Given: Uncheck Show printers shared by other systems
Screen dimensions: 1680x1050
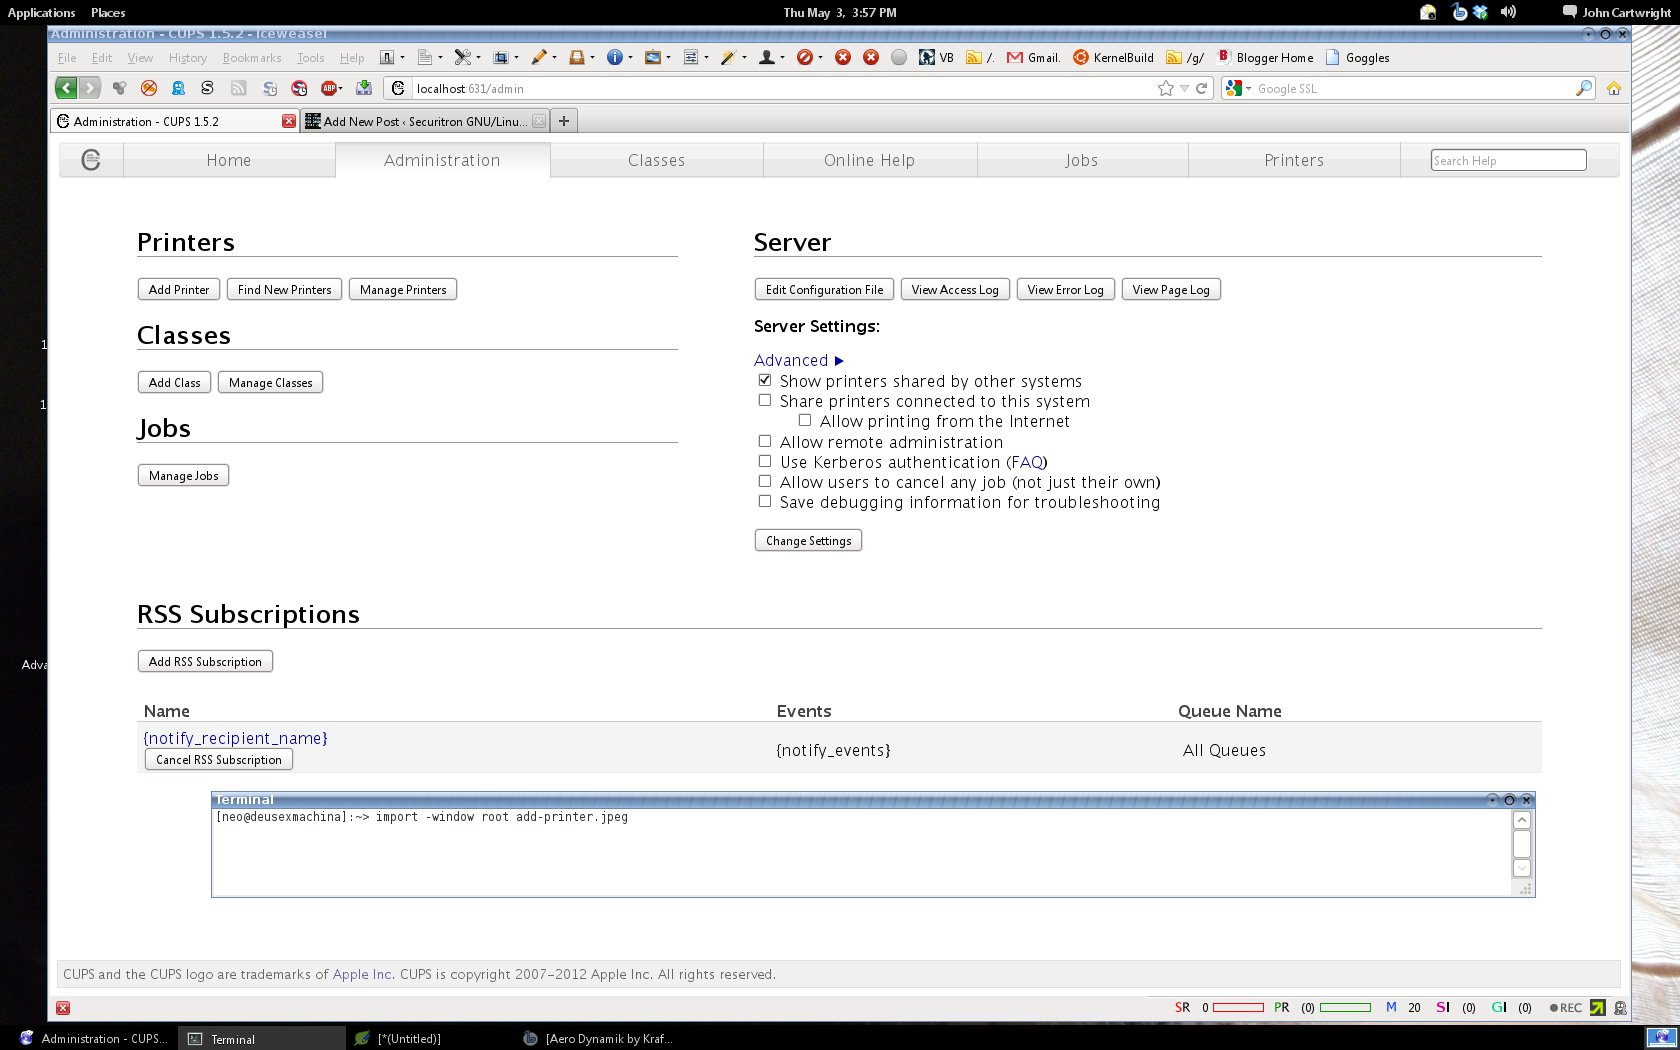Looking at the screenshot, I should [765, 380].
